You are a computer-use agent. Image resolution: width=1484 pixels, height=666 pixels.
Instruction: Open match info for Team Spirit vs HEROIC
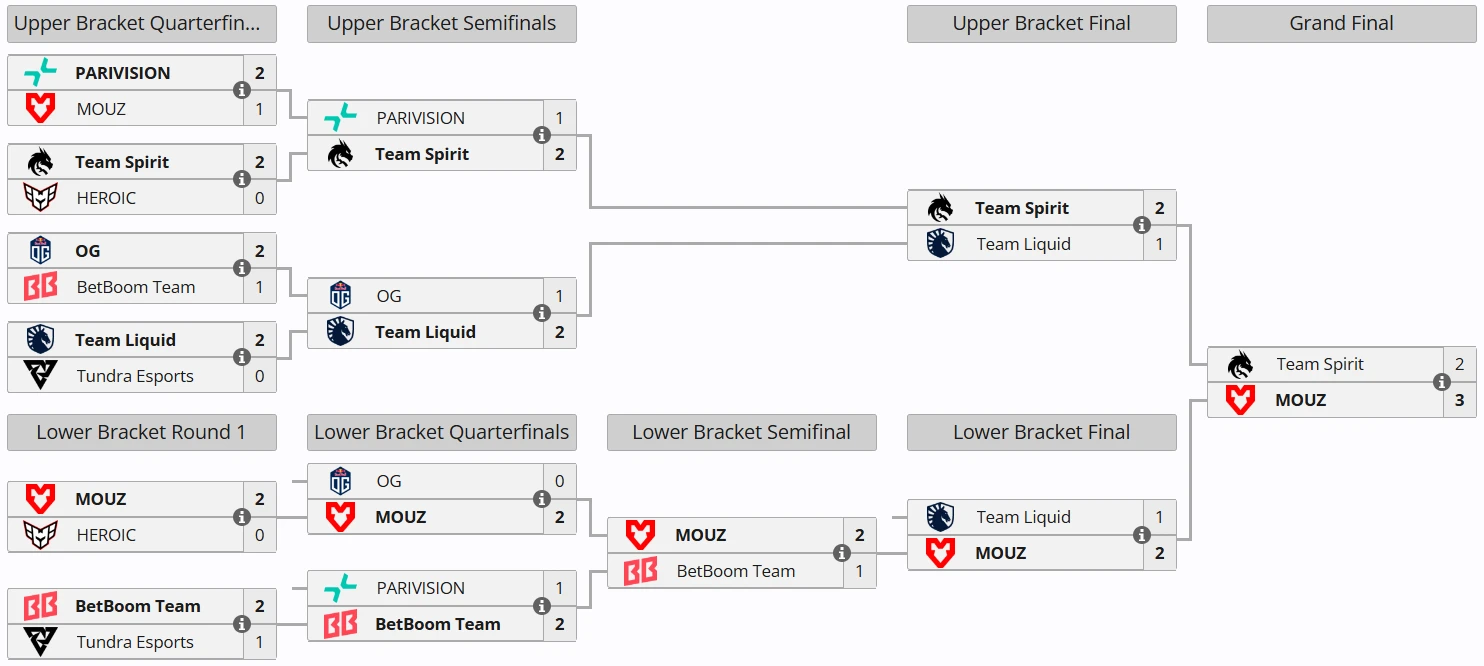coord(242,179)
